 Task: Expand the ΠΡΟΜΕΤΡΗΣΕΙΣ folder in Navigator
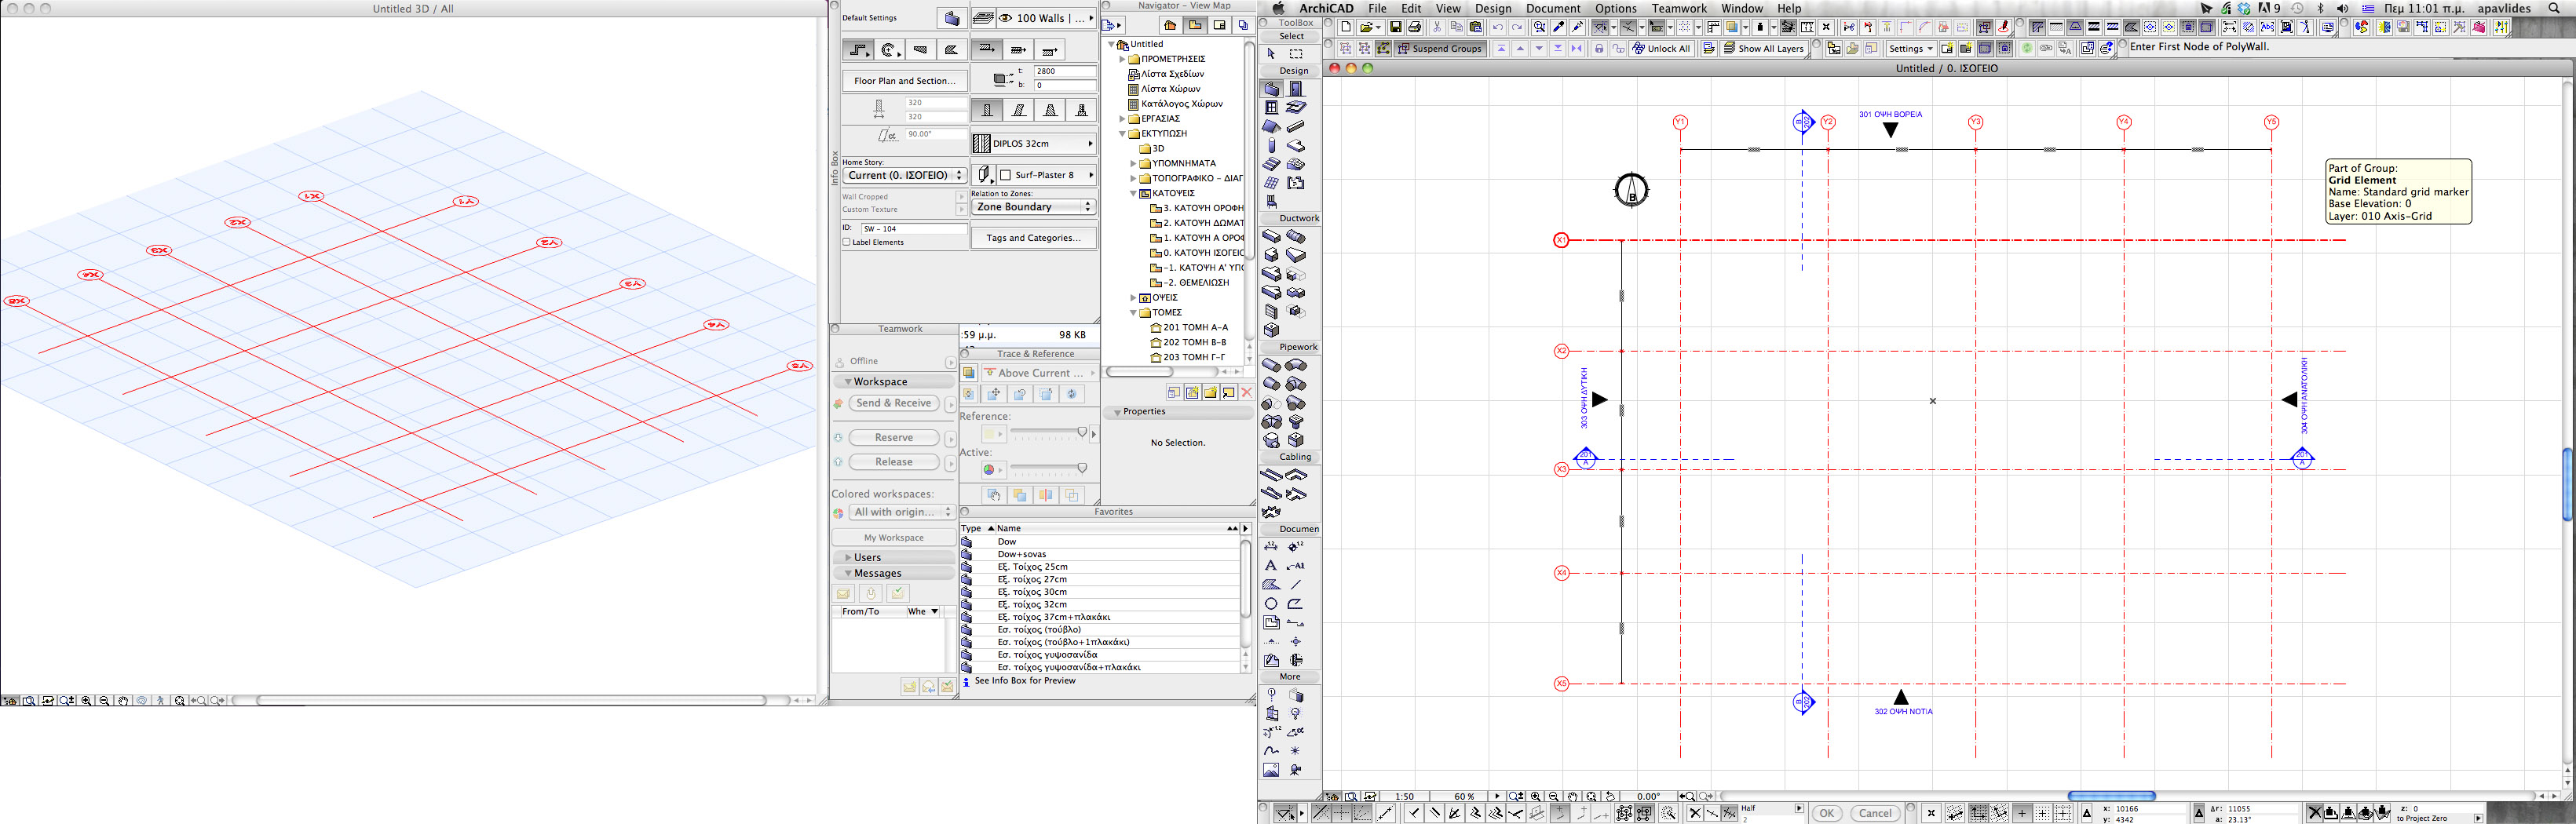pos(1122,59)
